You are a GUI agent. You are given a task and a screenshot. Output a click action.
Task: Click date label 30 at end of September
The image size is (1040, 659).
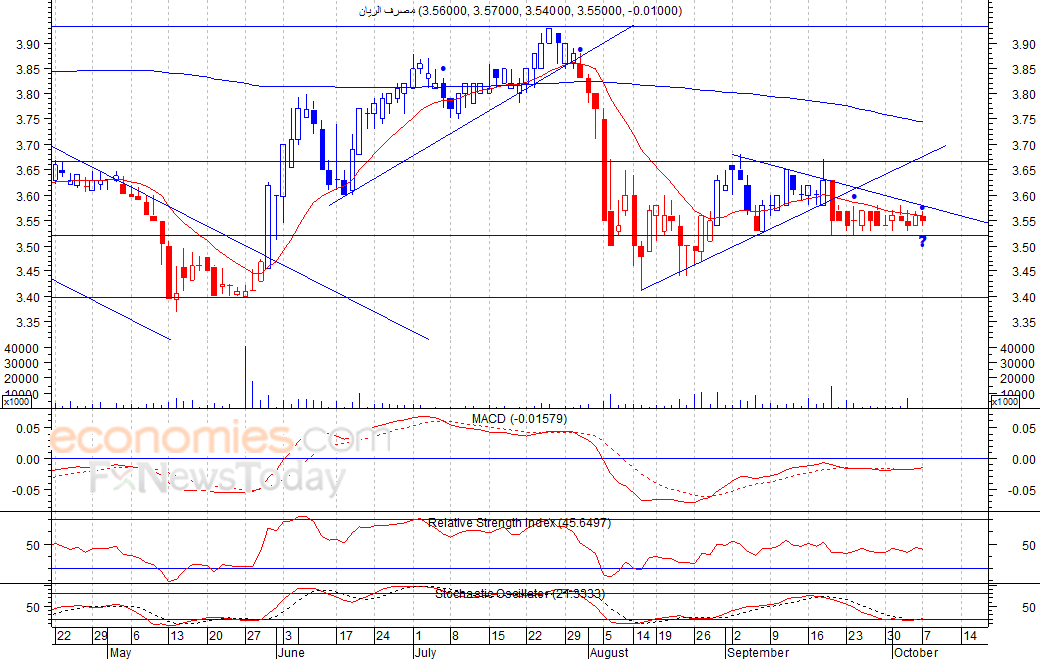tap(894, 636)
